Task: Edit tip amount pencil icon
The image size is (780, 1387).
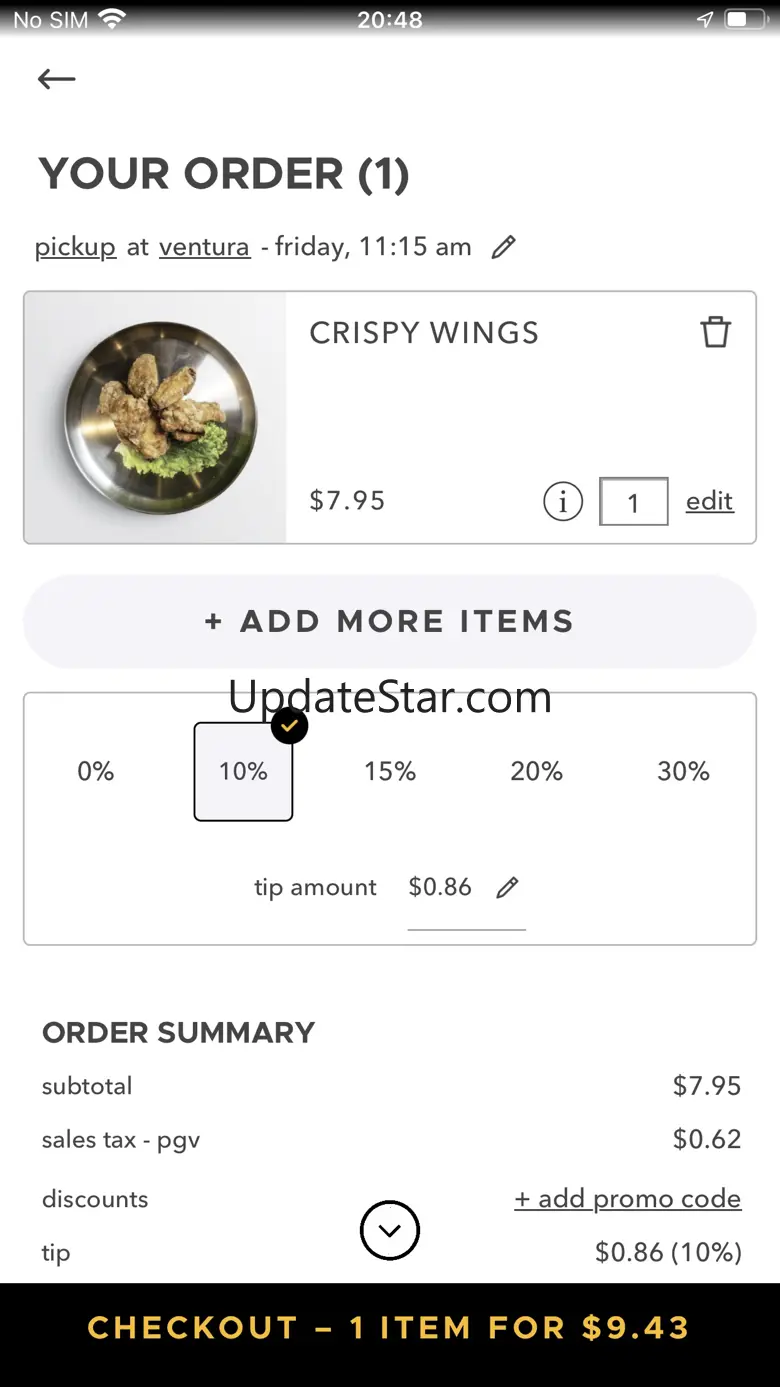Action: (508, 887)
